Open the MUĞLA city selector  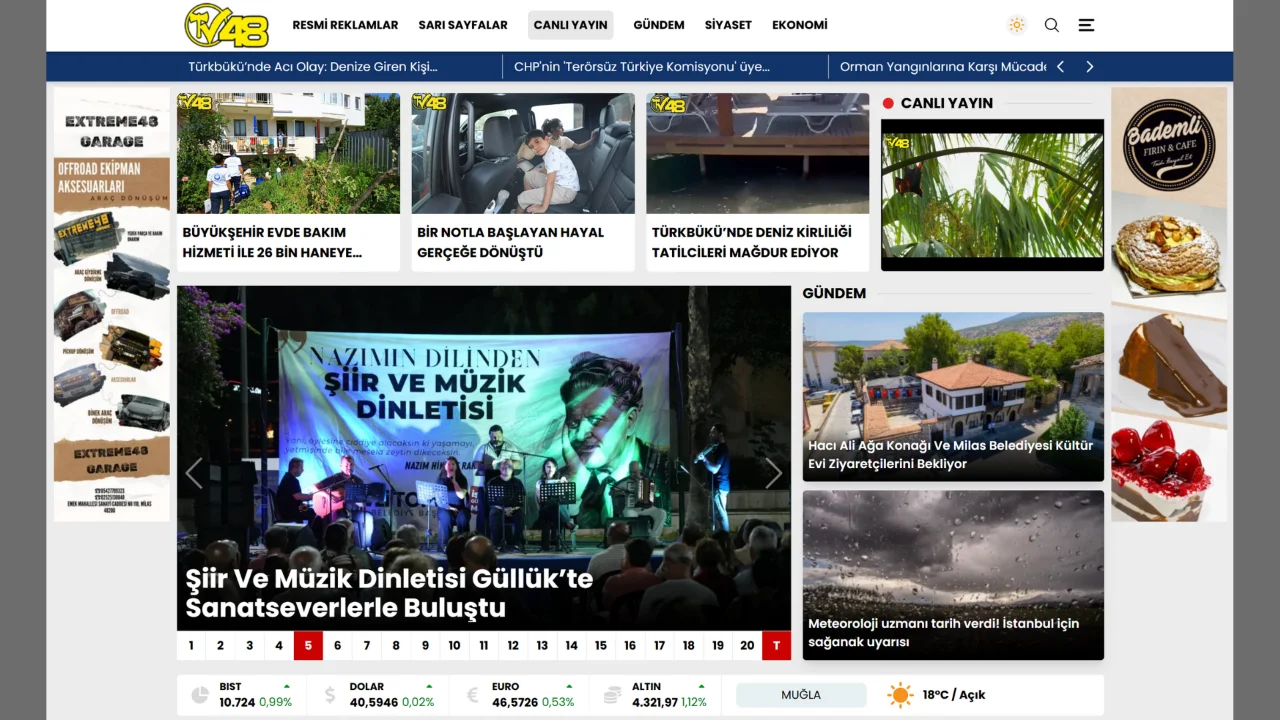pyautogui.click(x=801, y=695)
